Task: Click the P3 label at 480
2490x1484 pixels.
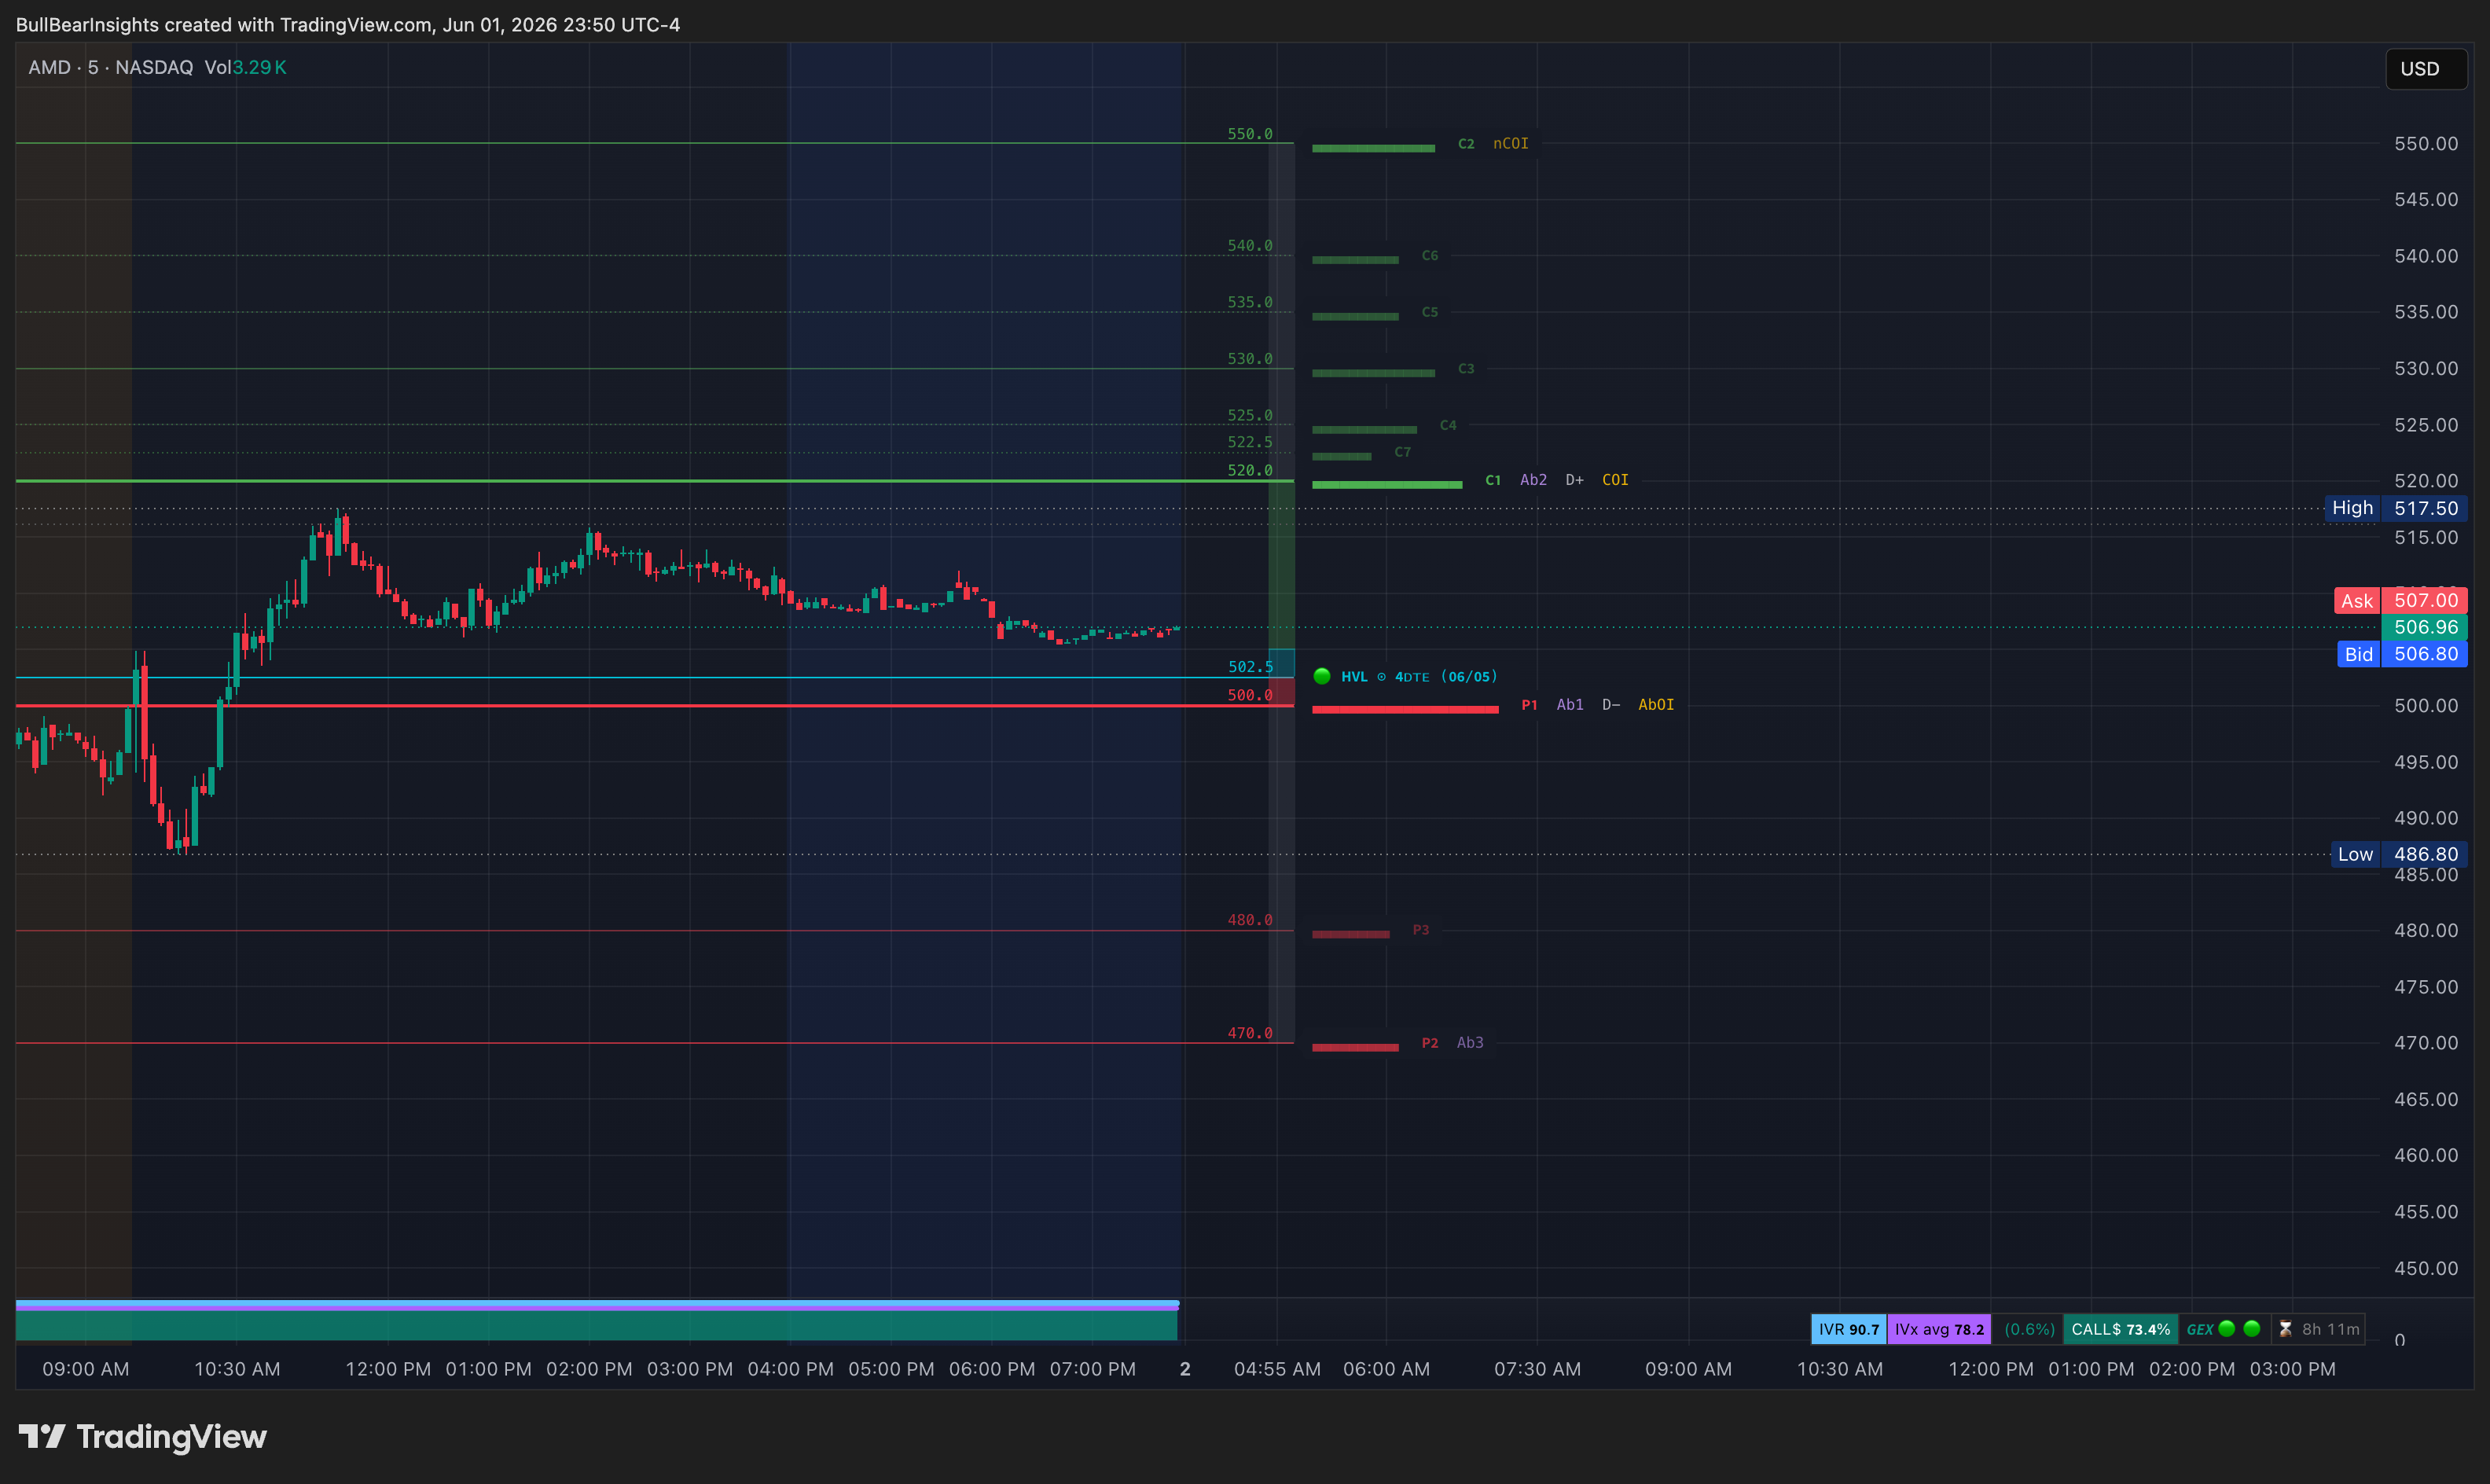Action: click(x=1420, y=930)
